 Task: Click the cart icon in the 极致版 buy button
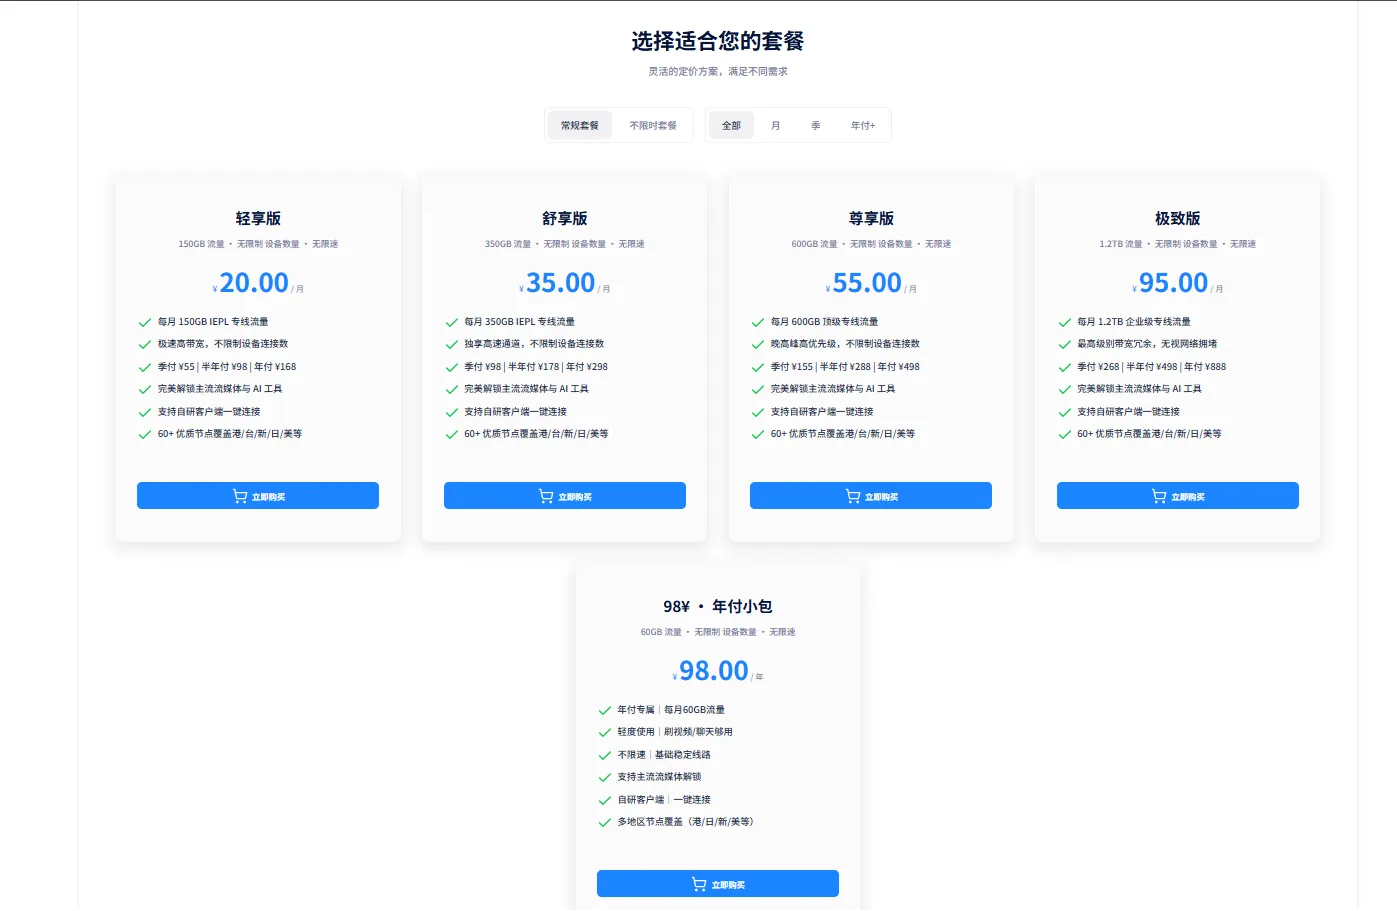click(1159, 496)
